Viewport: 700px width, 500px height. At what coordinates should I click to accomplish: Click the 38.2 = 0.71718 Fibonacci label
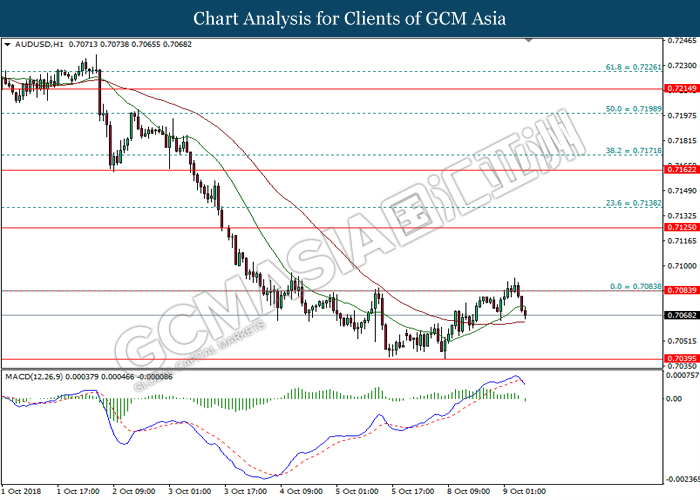point(633,150)
